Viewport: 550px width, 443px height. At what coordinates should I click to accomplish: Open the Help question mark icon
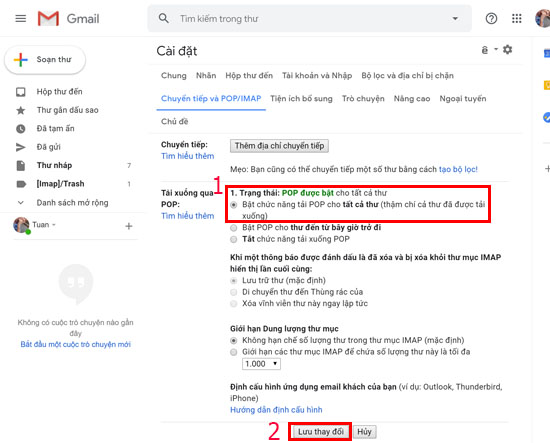coord(491,18)
